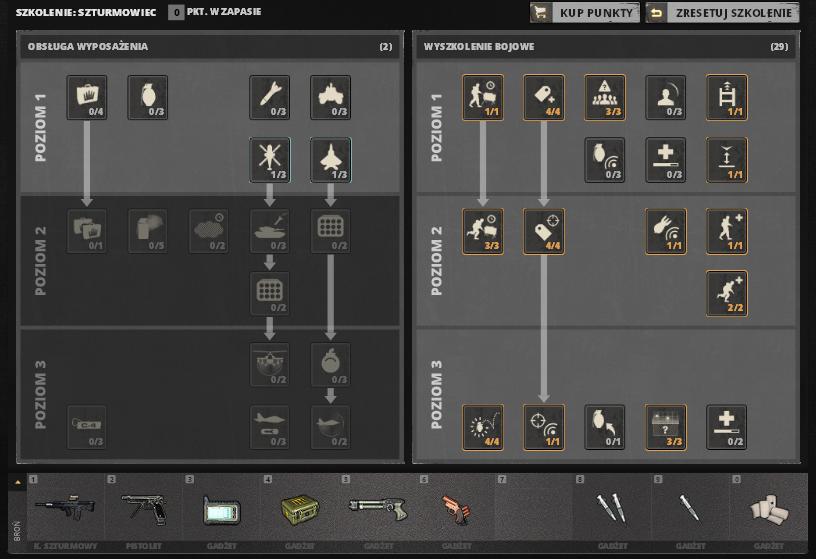Viewport: 816px width, 559px height.
Task: Click crosshair with signal waves skill 1/1
Action: point(544,427)
